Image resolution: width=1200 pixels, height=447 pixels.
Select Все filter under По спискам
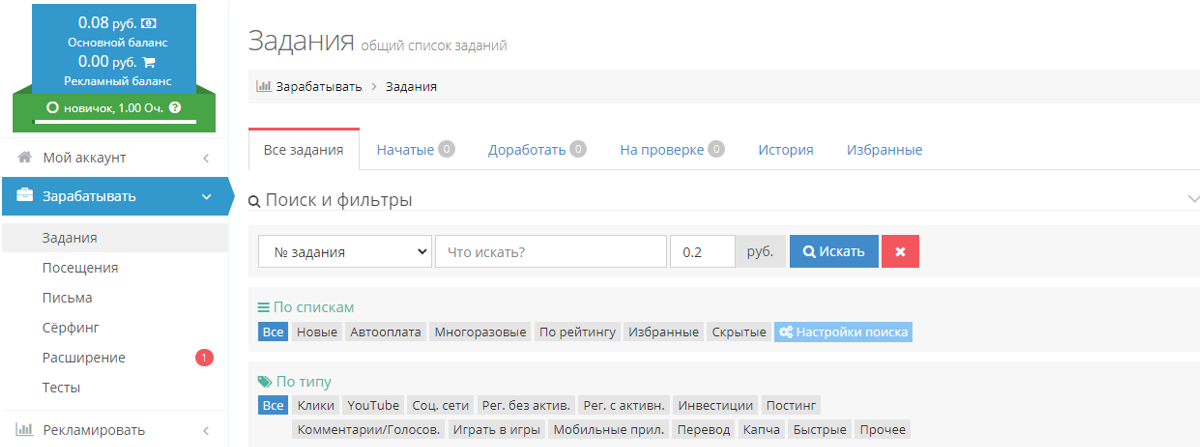tap(273, 332)
